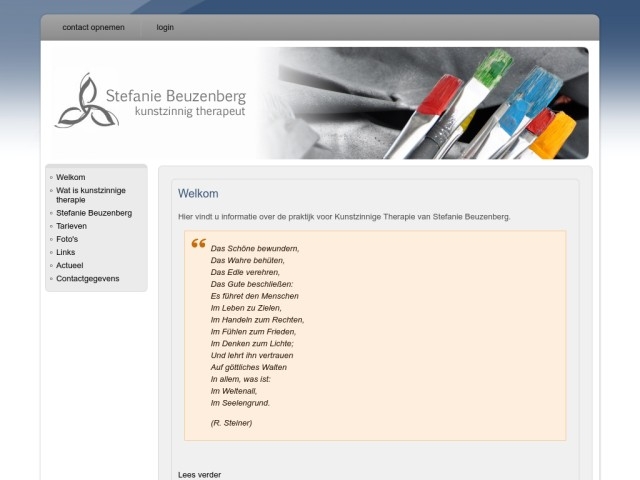
Task: Open the "Foto's" sidebar link
Action: (67, 239)
